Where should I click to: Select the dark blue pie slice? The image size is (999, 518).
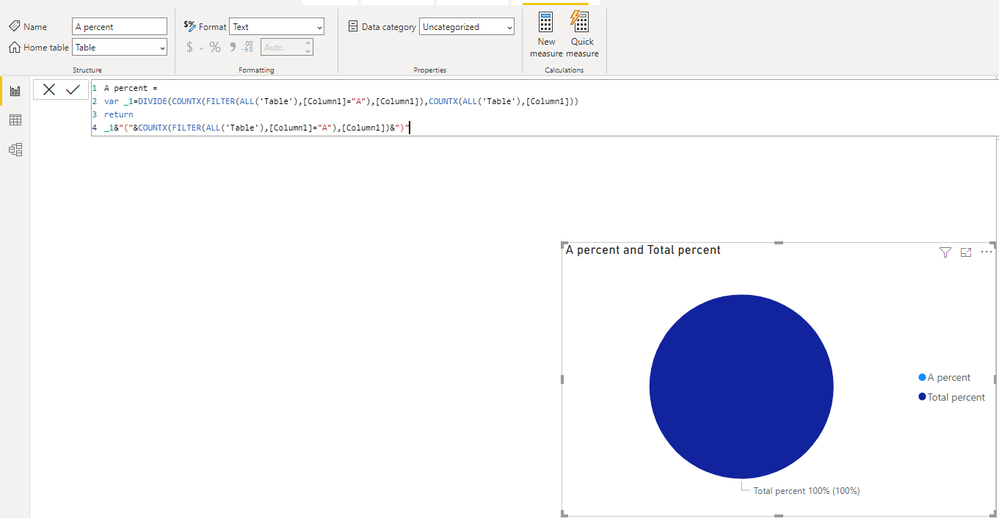741,386
